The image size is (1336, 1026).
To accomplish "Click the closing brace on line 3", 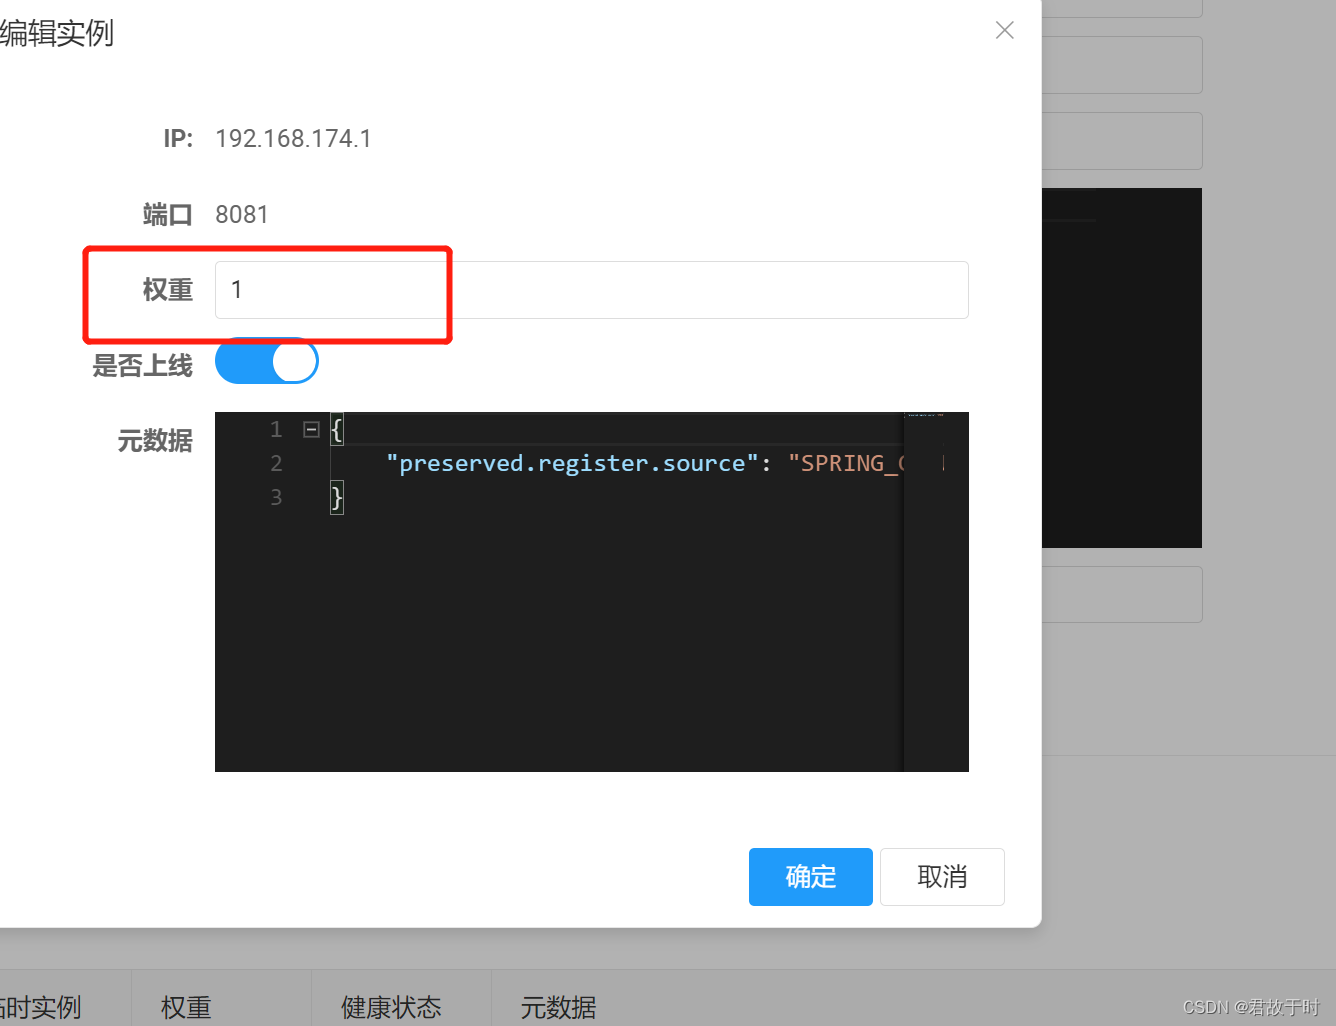I will point(337,498).
